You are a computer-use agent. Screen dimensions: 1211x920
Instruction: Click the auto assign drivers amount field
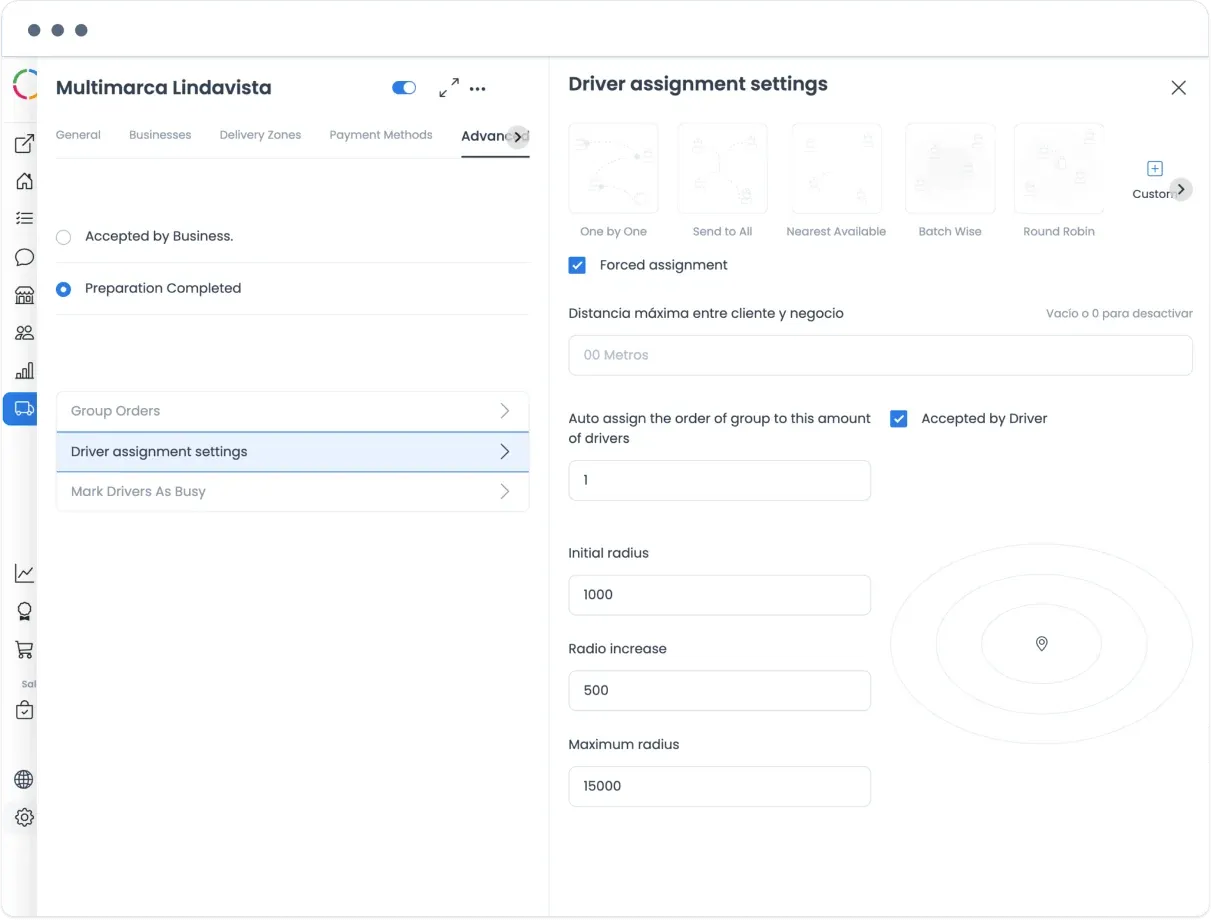(719, 480)
